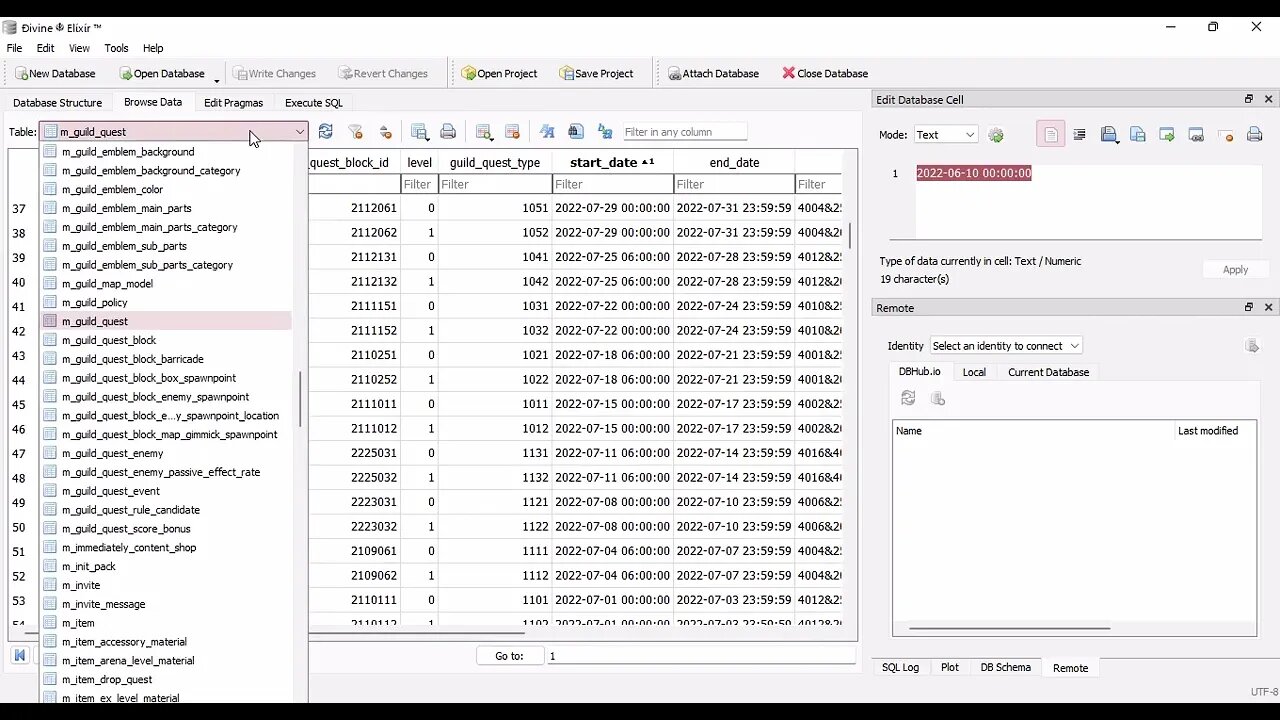Switch to the Database Structure tab
The height and width of the screenshot is (720, 1280).
pos(57,102)
